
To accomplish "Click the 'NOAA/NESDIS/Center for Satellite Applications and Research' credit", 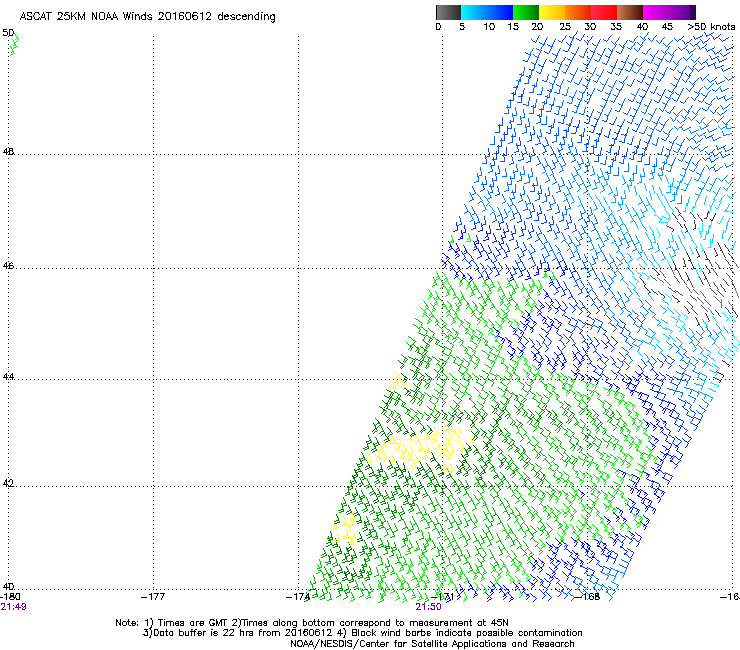I will (432, 644).
